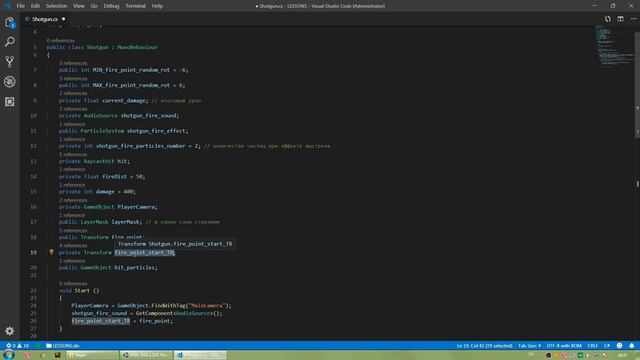Viewport: 640px width, 360px height.
Task: Click Ln 19, Col 42 cursor position indicator
Action: [x=484, y=346]
